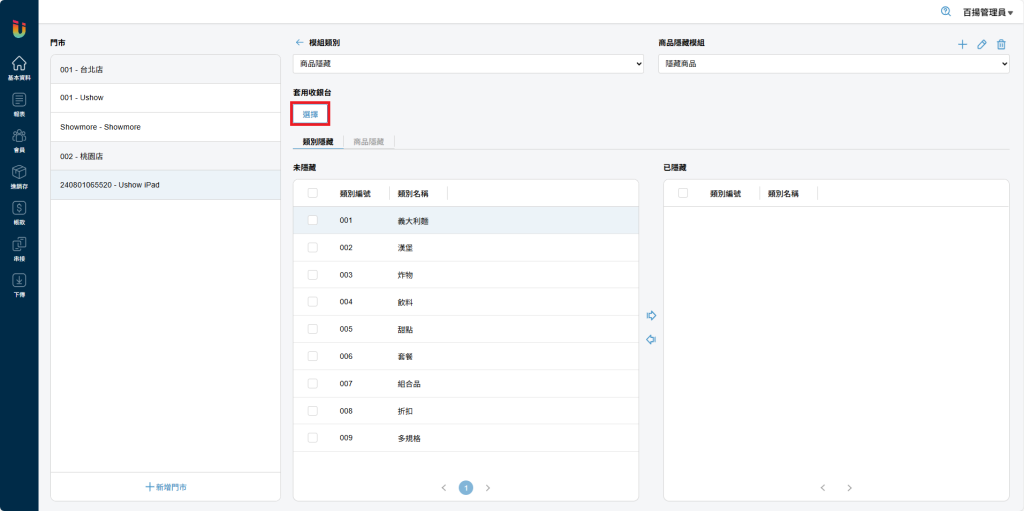Move selected categories right with arrow
1024x511 pixels.
pyautogui.click(x=651, y=315)
